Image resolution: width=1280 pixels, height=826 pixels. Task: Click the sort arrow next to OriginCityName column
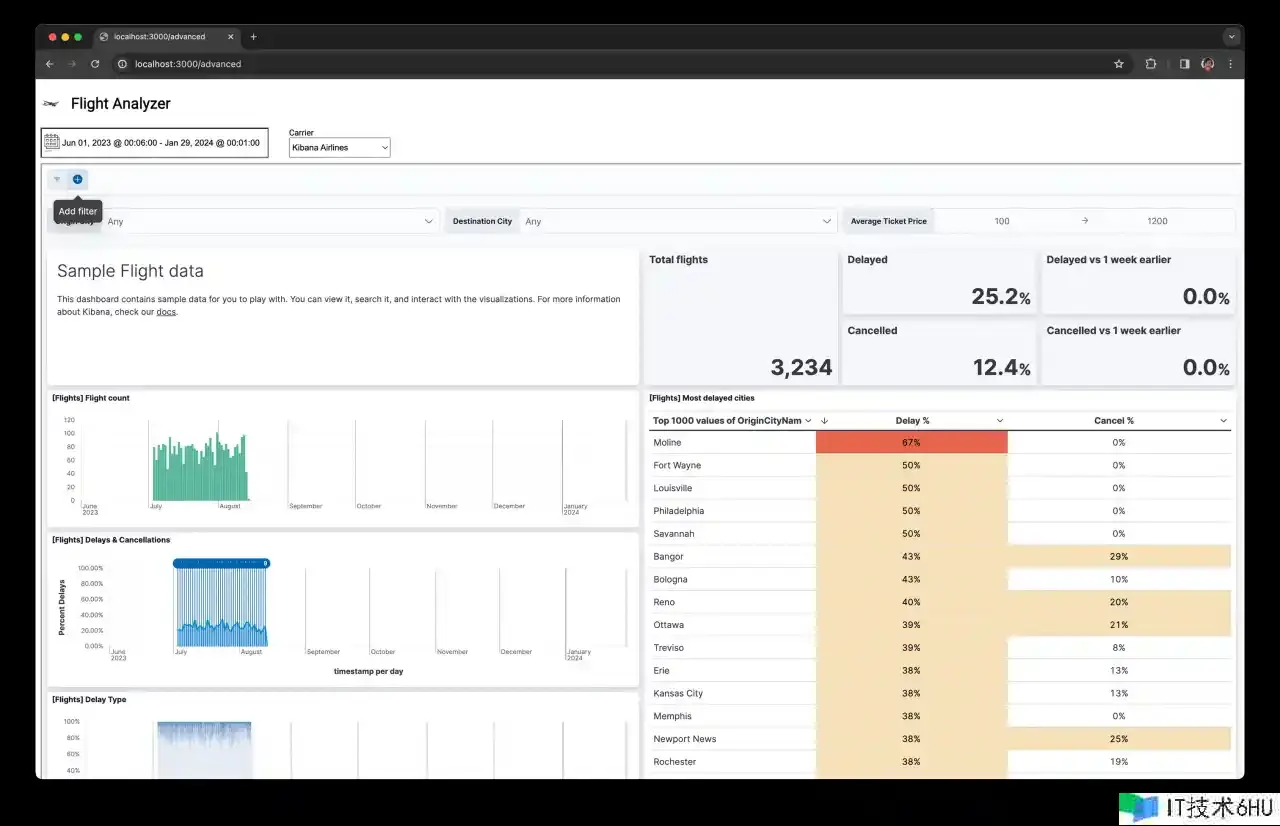tap(824, 421)
